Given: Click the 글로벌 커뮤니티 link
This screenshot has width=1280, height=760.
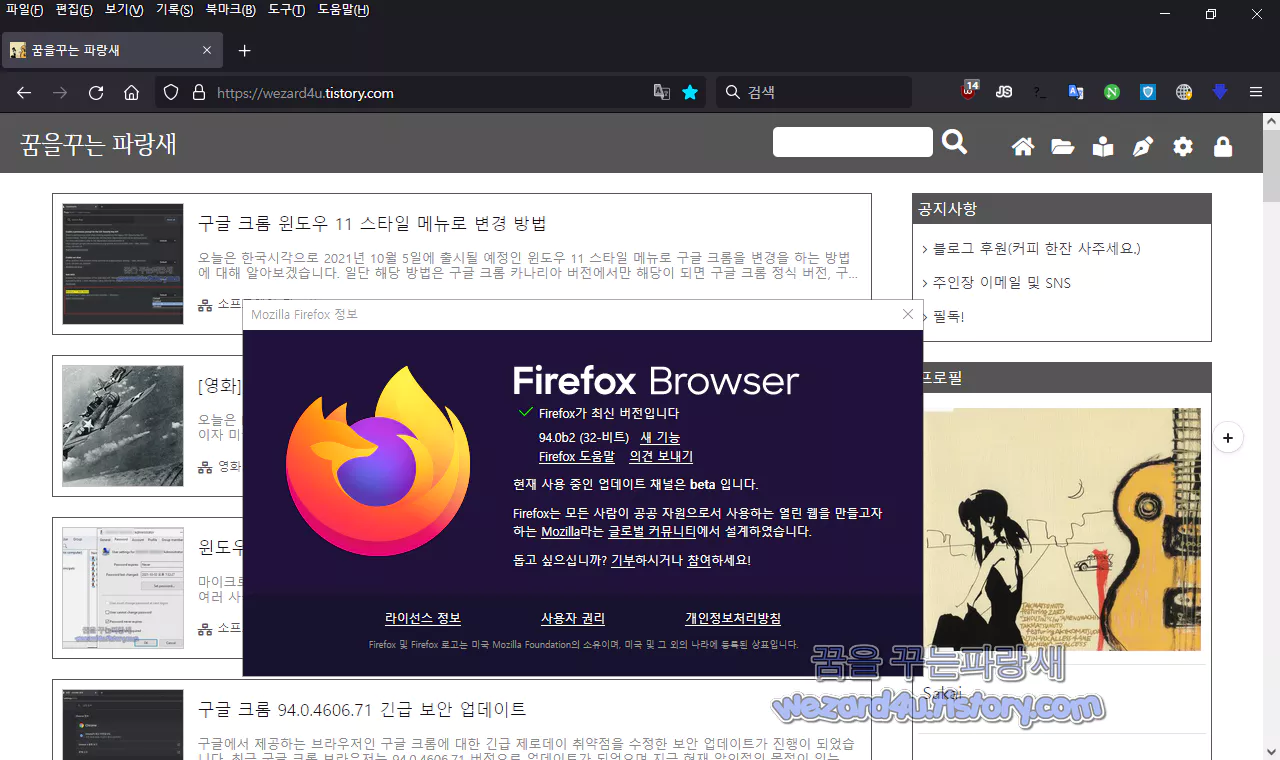Looking at the screenshot, I should pos(651,532).
